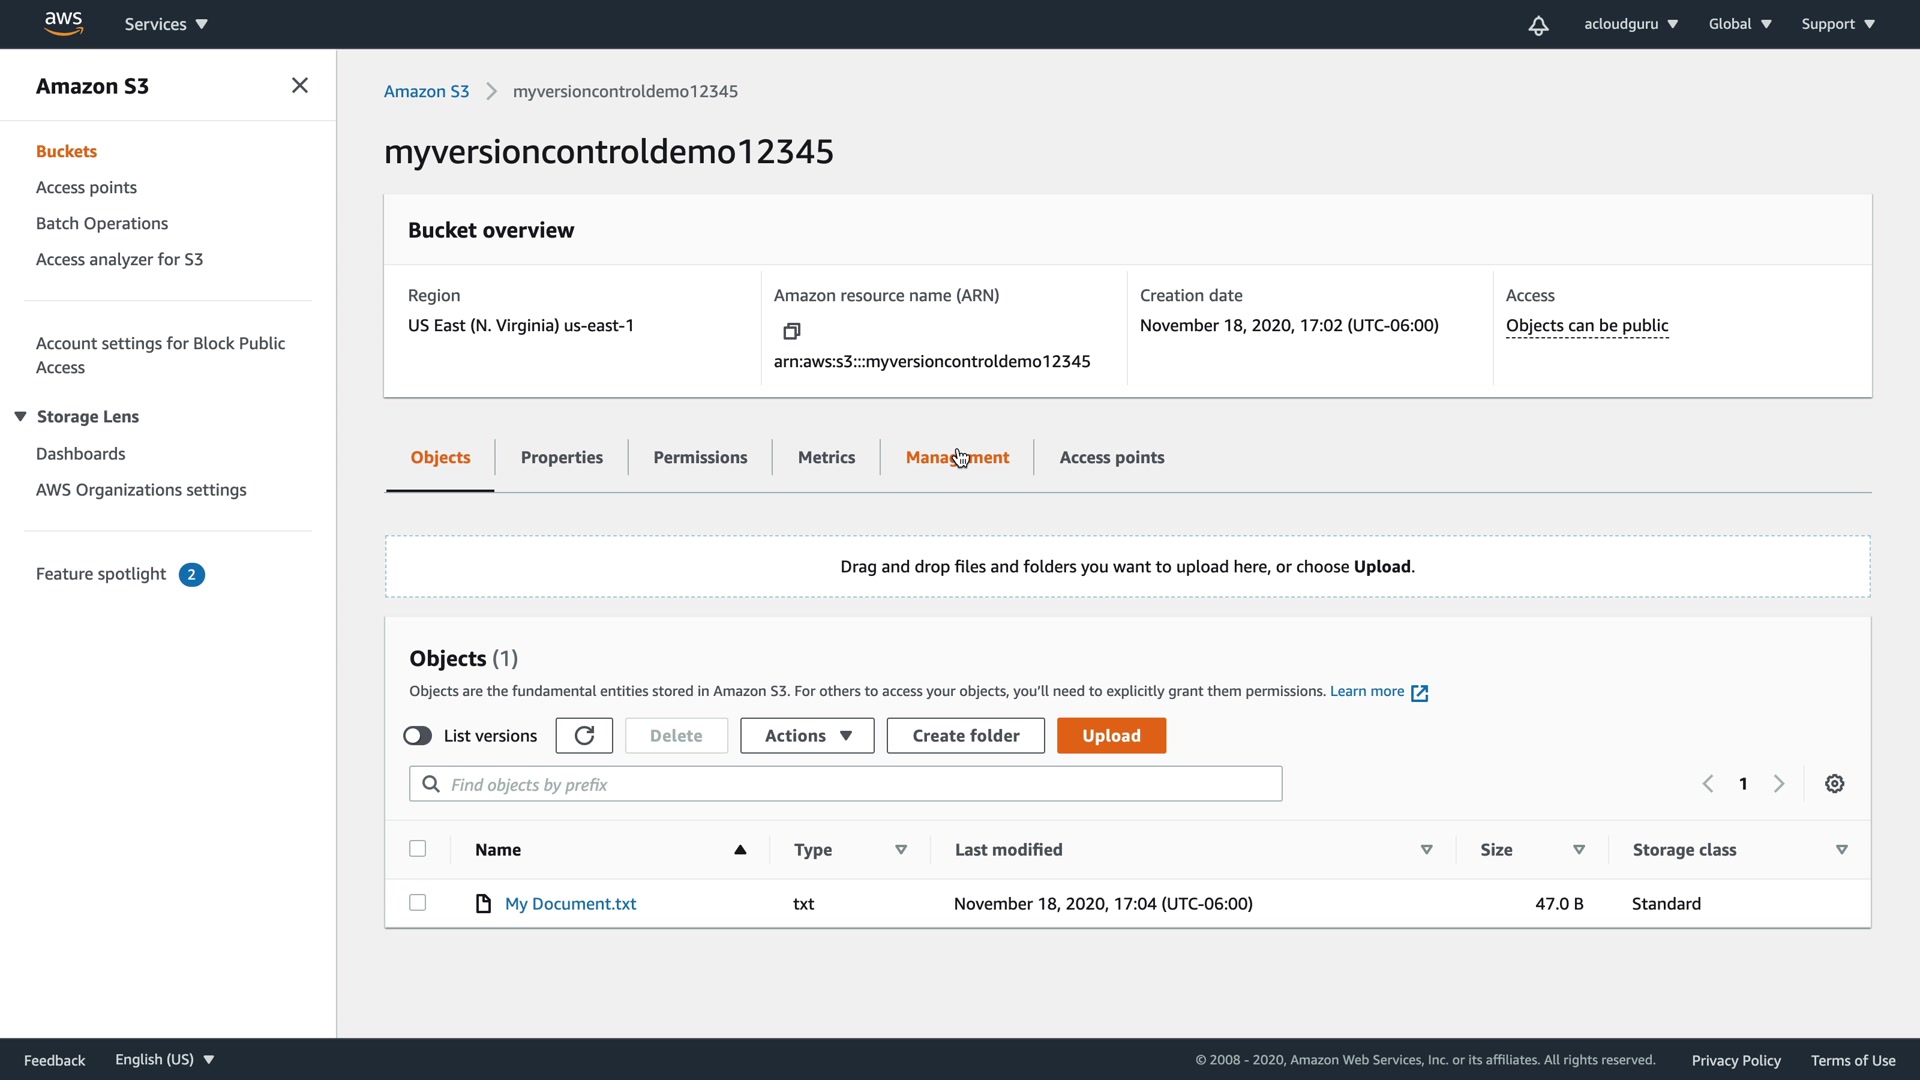Viewport: 1920px width, 1080px height.
Task: Toggle the List versions switch
Action: (418, 736)
